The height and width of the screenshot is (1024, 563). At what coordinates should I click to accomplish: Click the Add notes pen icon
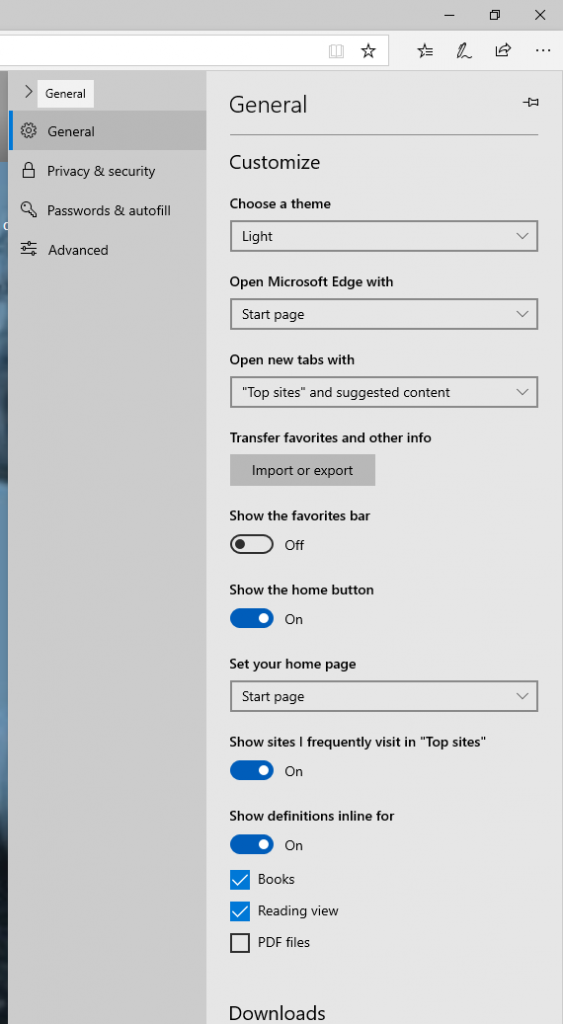(464, 51)
